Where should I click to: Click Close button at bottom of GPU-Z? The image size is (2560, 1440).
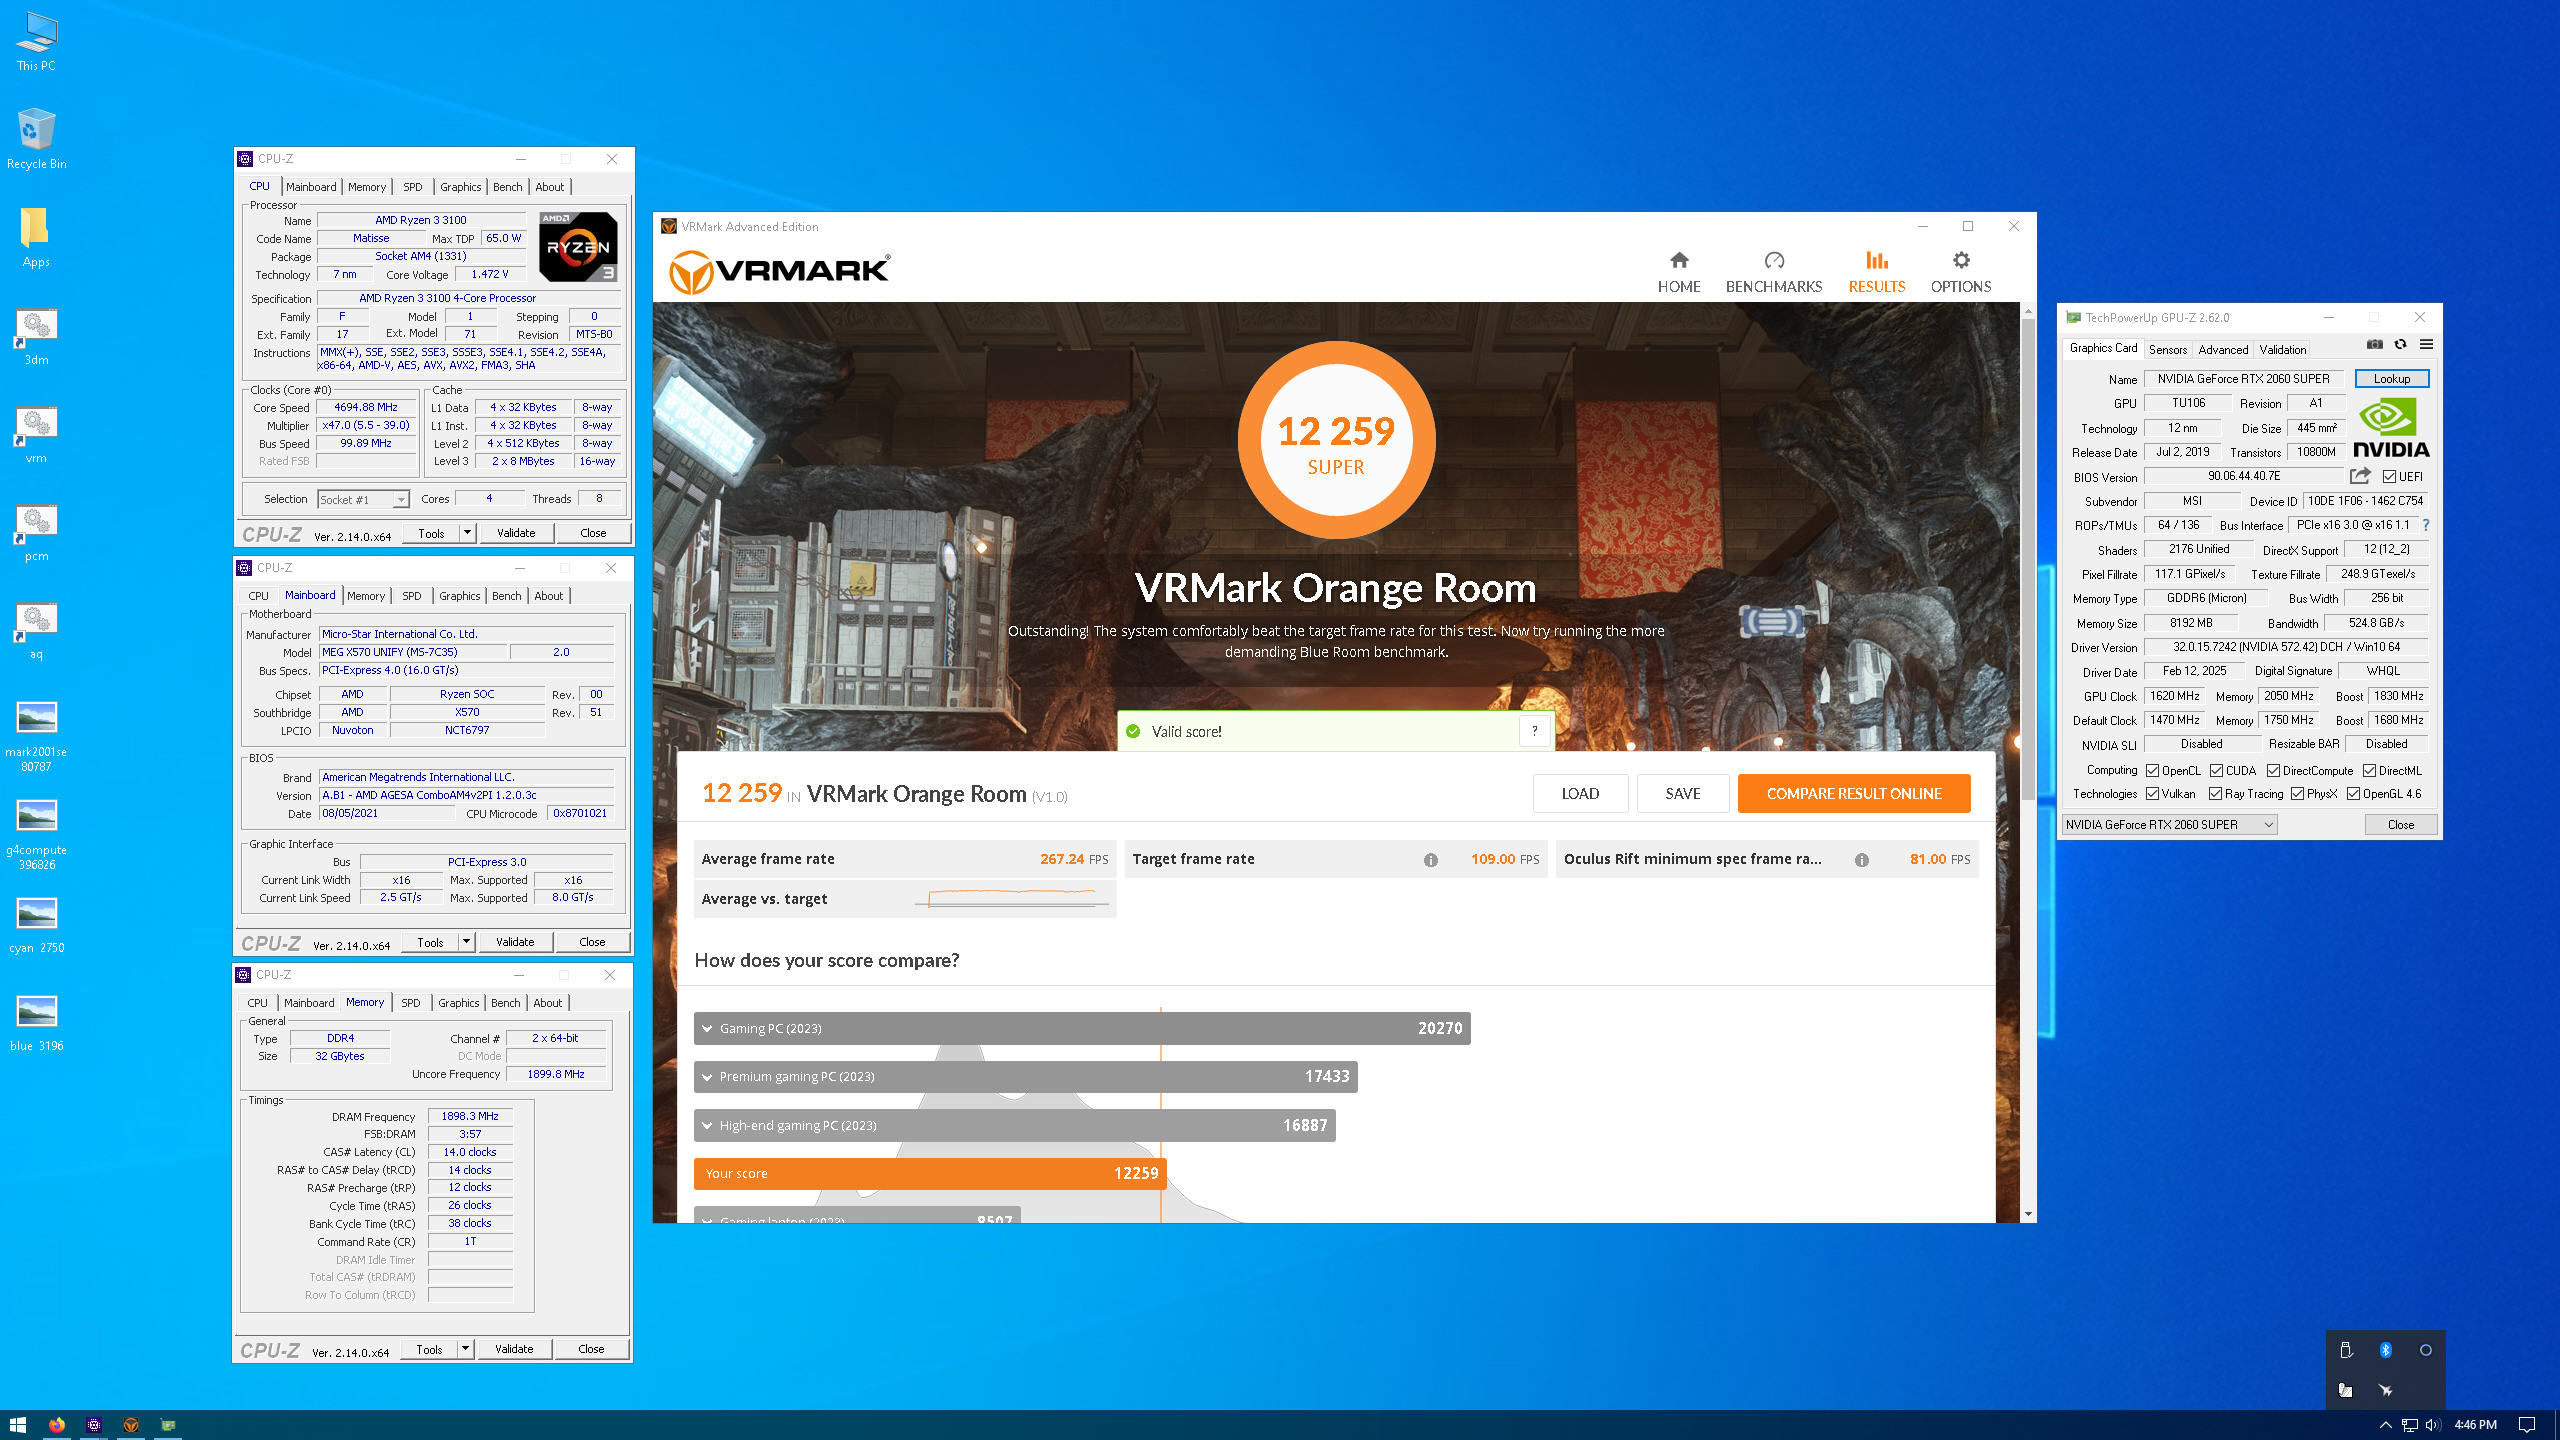coord(2400,825)
